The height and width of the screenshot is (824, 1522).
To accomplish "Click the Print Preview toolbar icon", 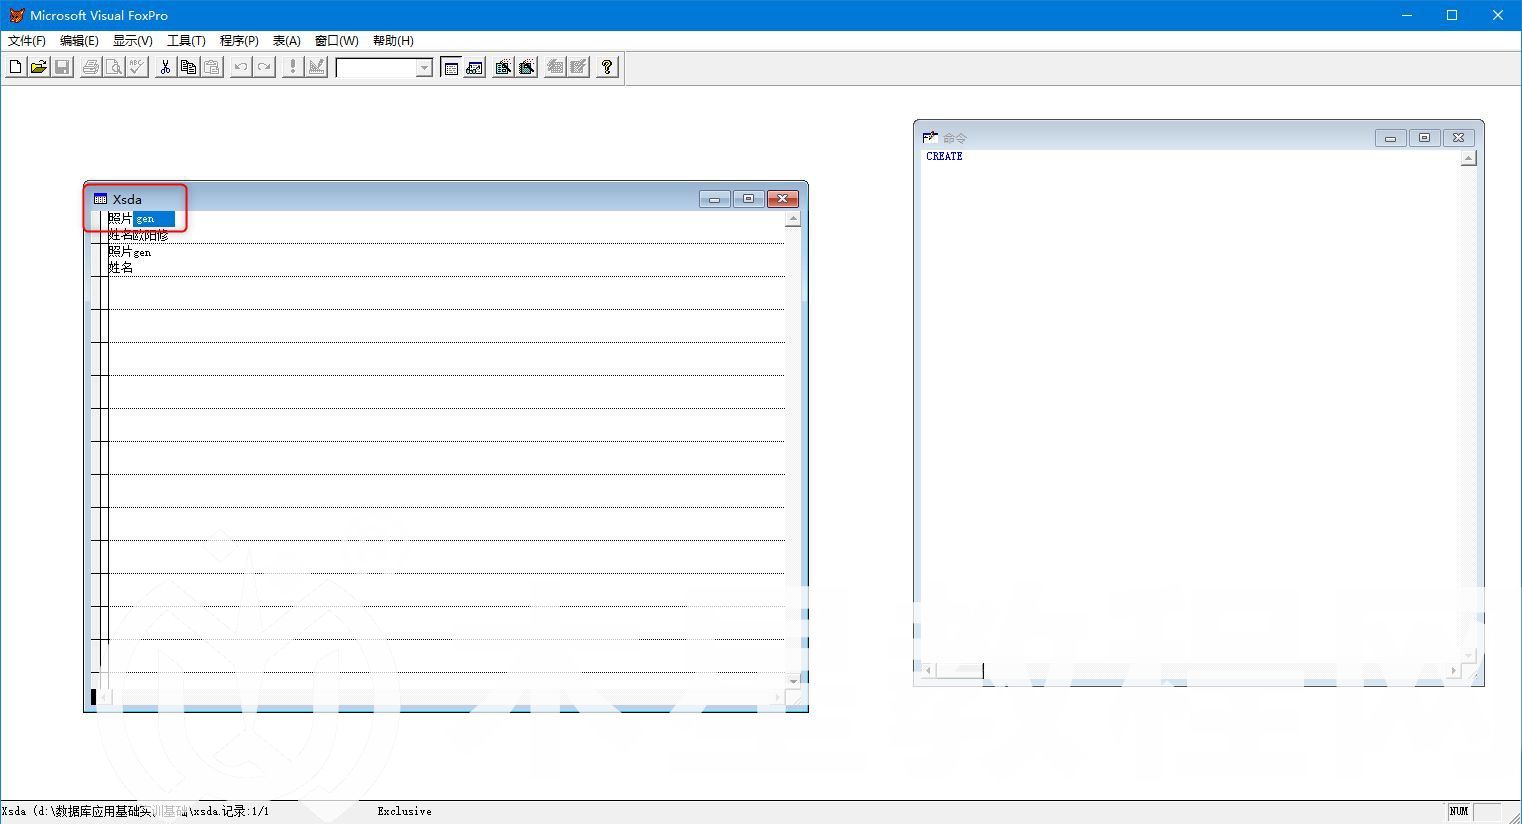I will tap(114, 67).
